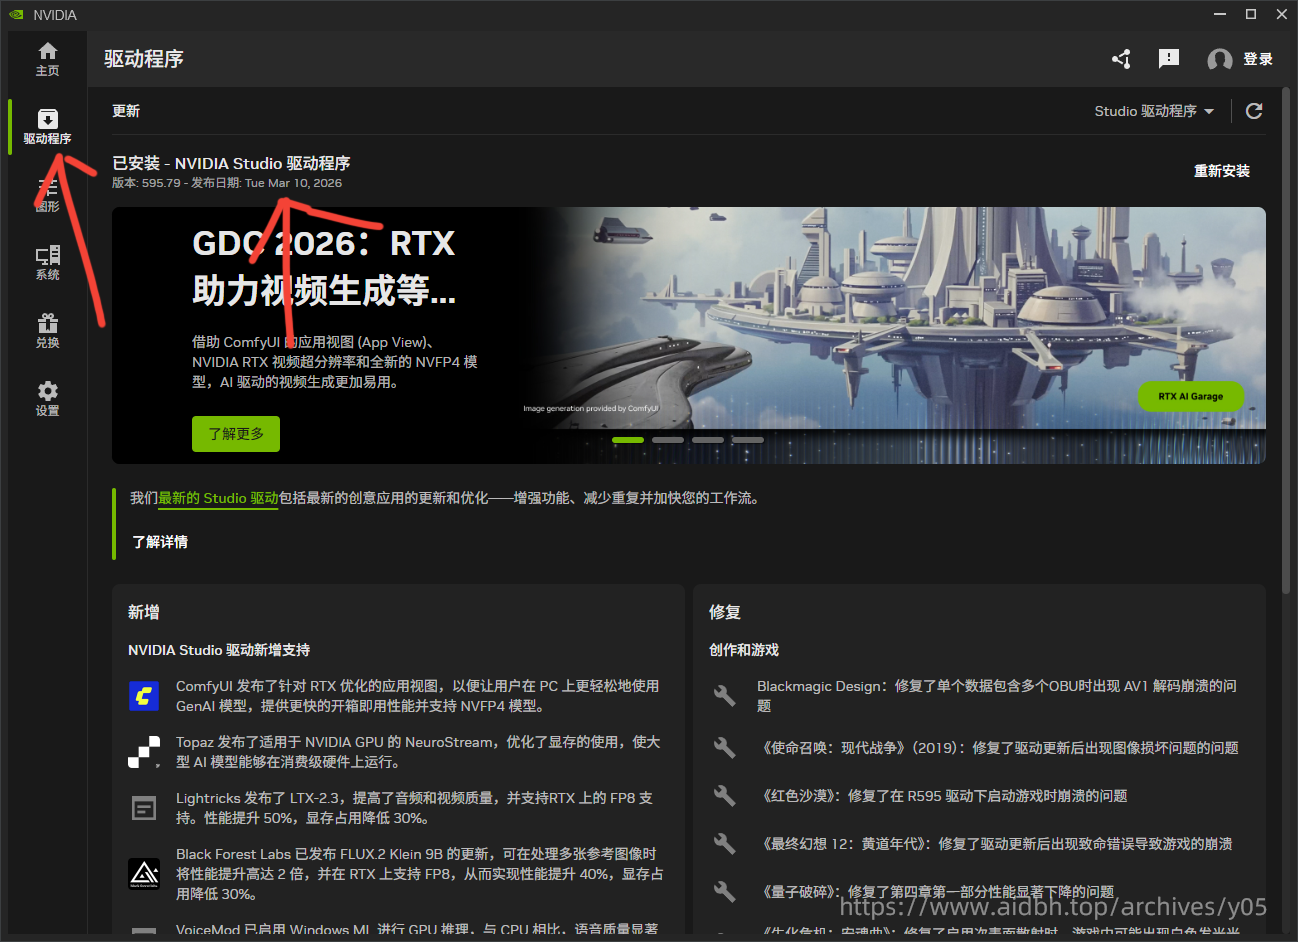
Task: Select the Drivers (驱动程序) sidebar icon
Action: pos(47,127)
